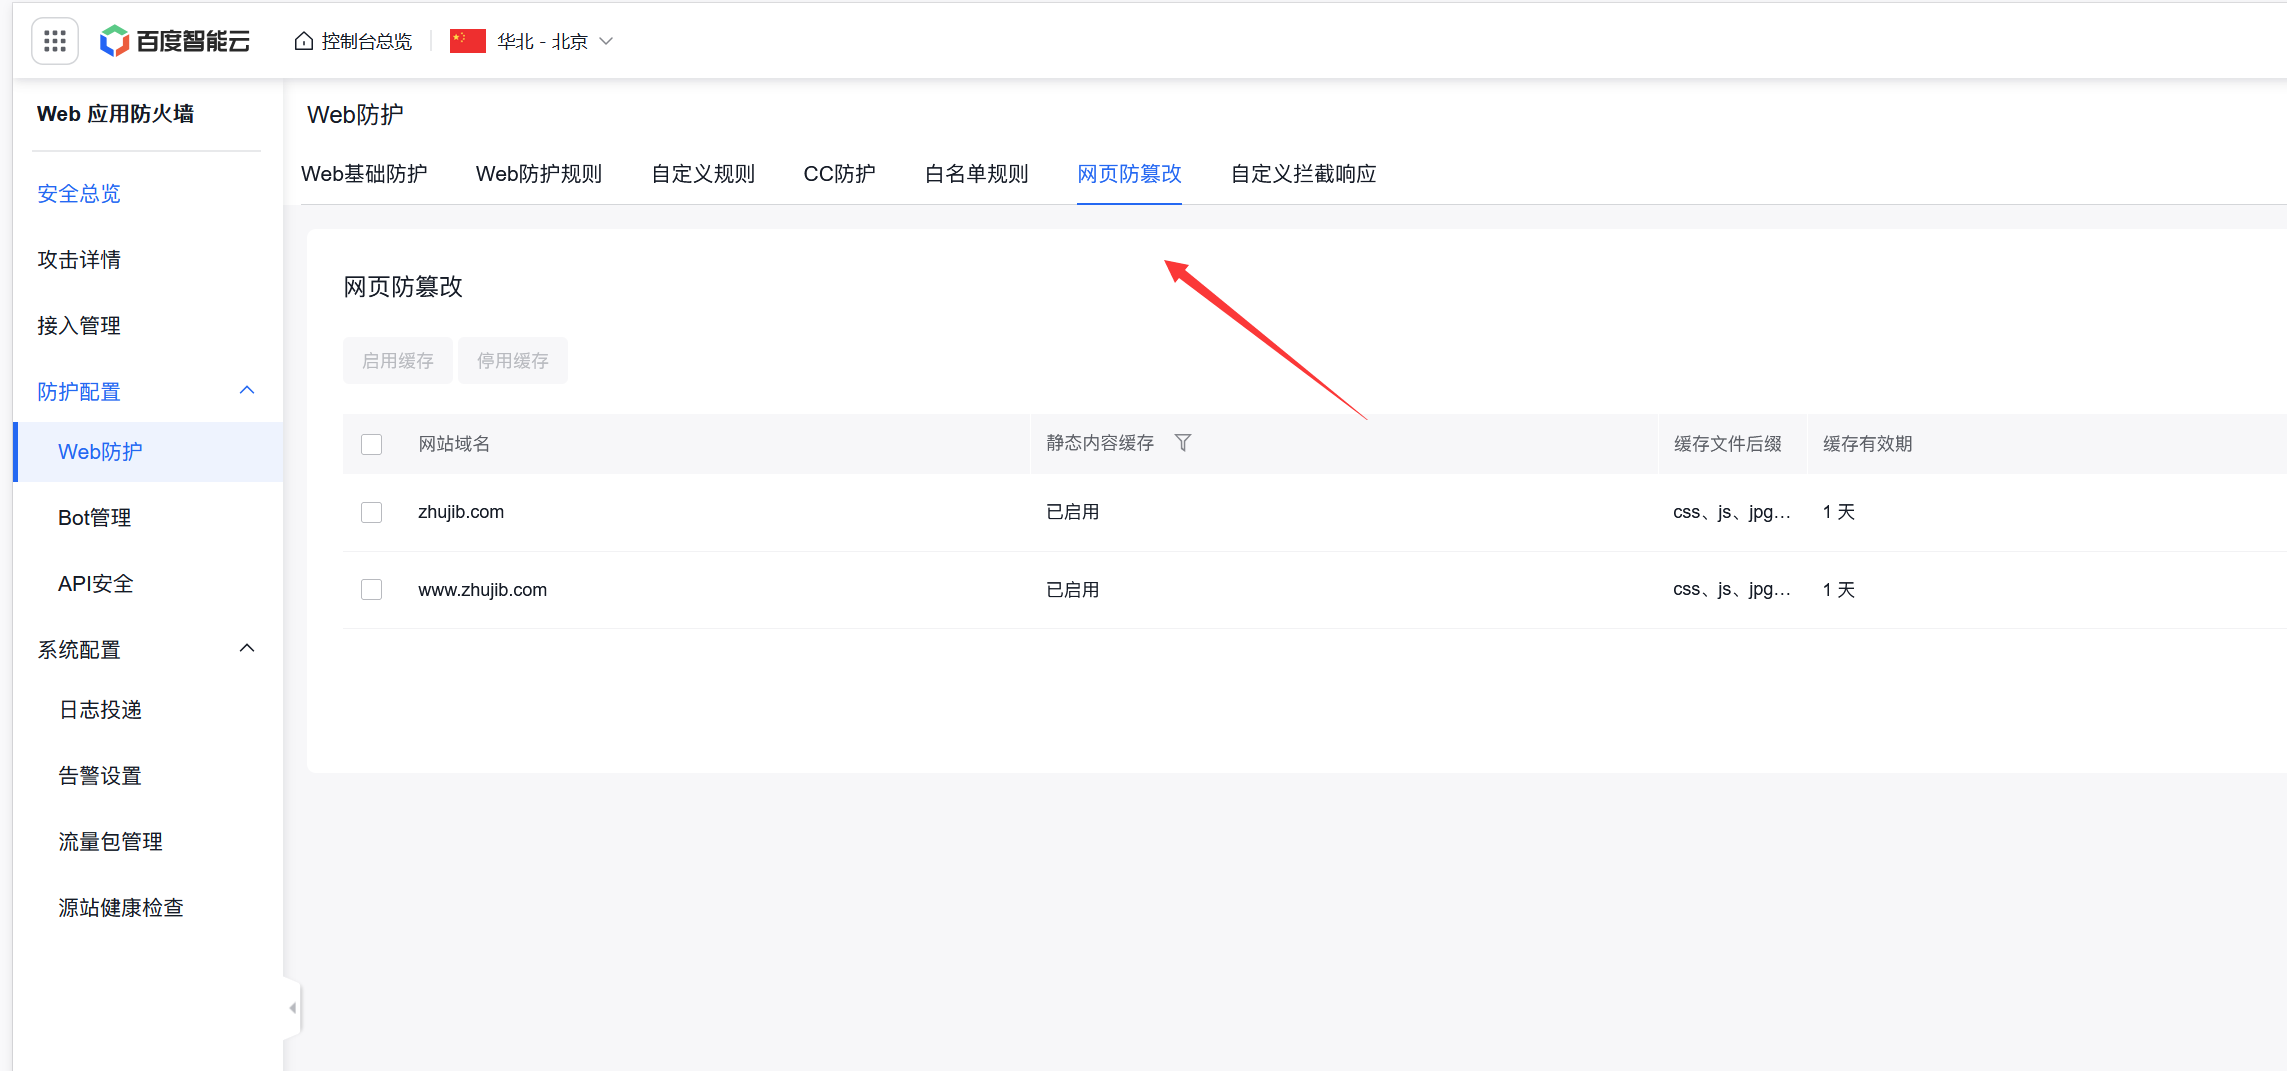Check the www.zhujib.com row checkbox
The image size is (2287, 1071).
(371, 589)
